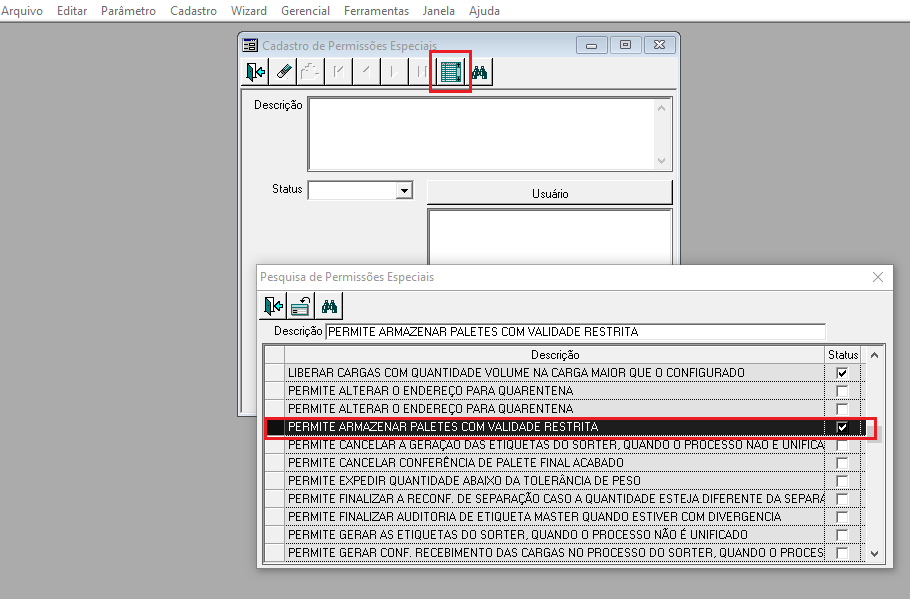
Task: Go to last record in Cadastro toolbar
Action: pyautogui.click(x=422, y=72)
